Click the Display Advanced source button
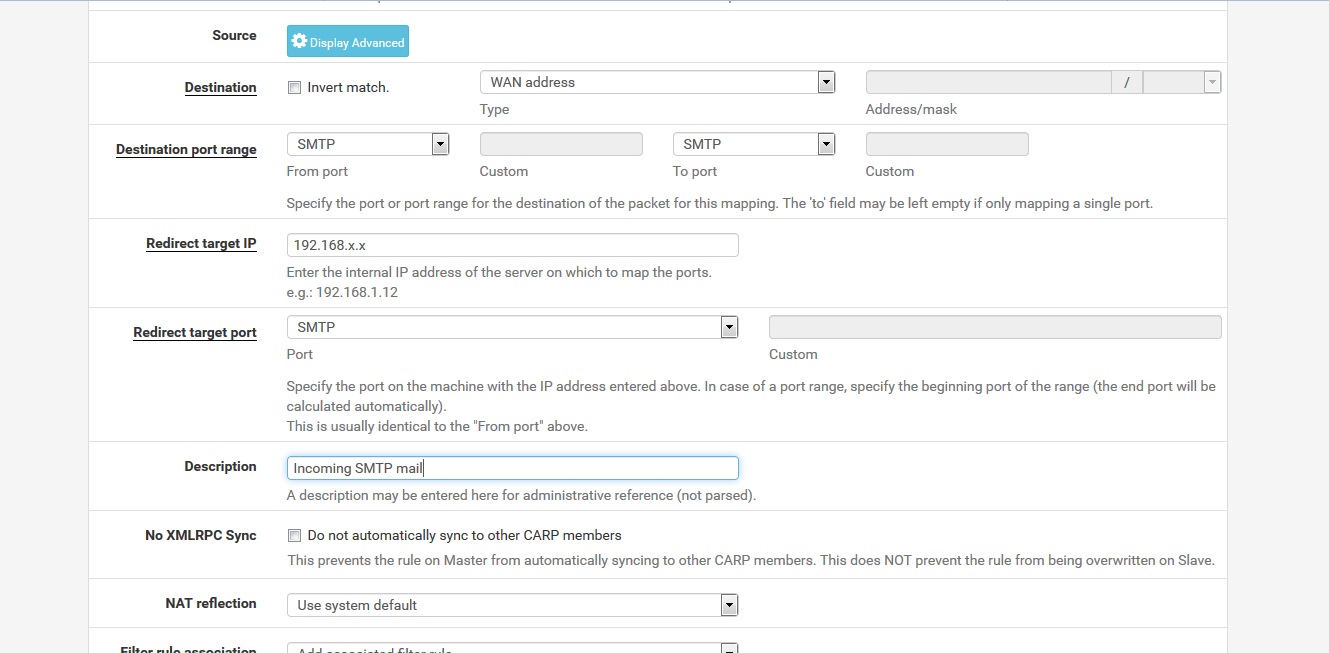This screenshot has height=653, width=1329. 347,42
